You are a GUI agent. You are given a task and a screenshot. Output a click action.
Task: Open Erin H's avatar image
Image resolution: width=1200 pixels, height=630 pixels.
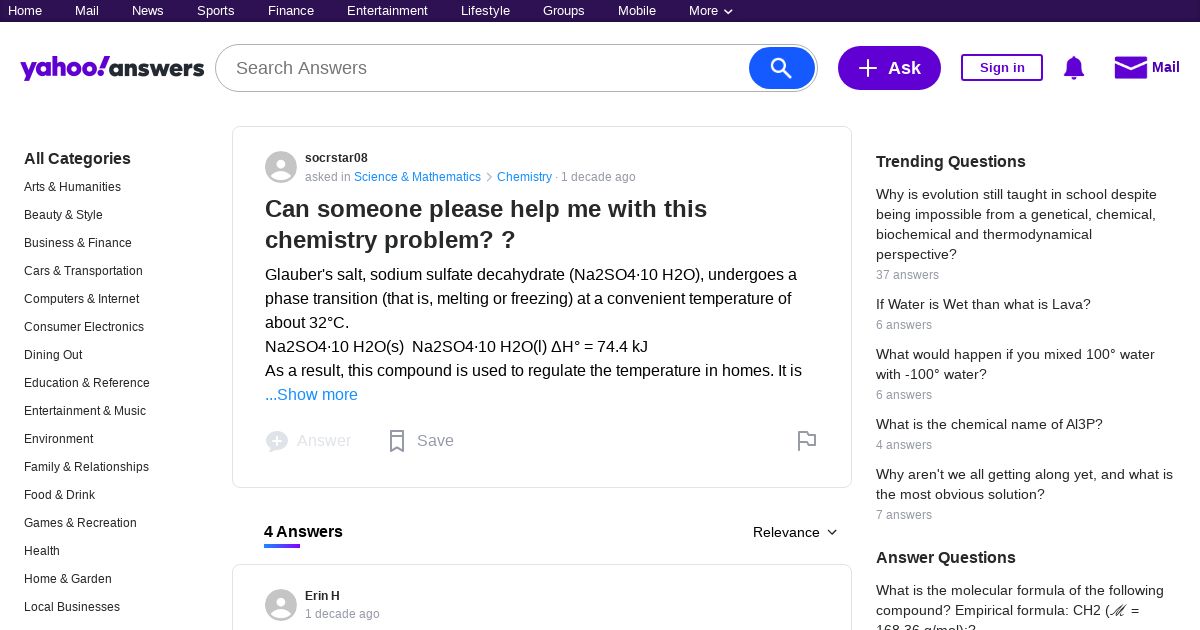click(281, 605)
